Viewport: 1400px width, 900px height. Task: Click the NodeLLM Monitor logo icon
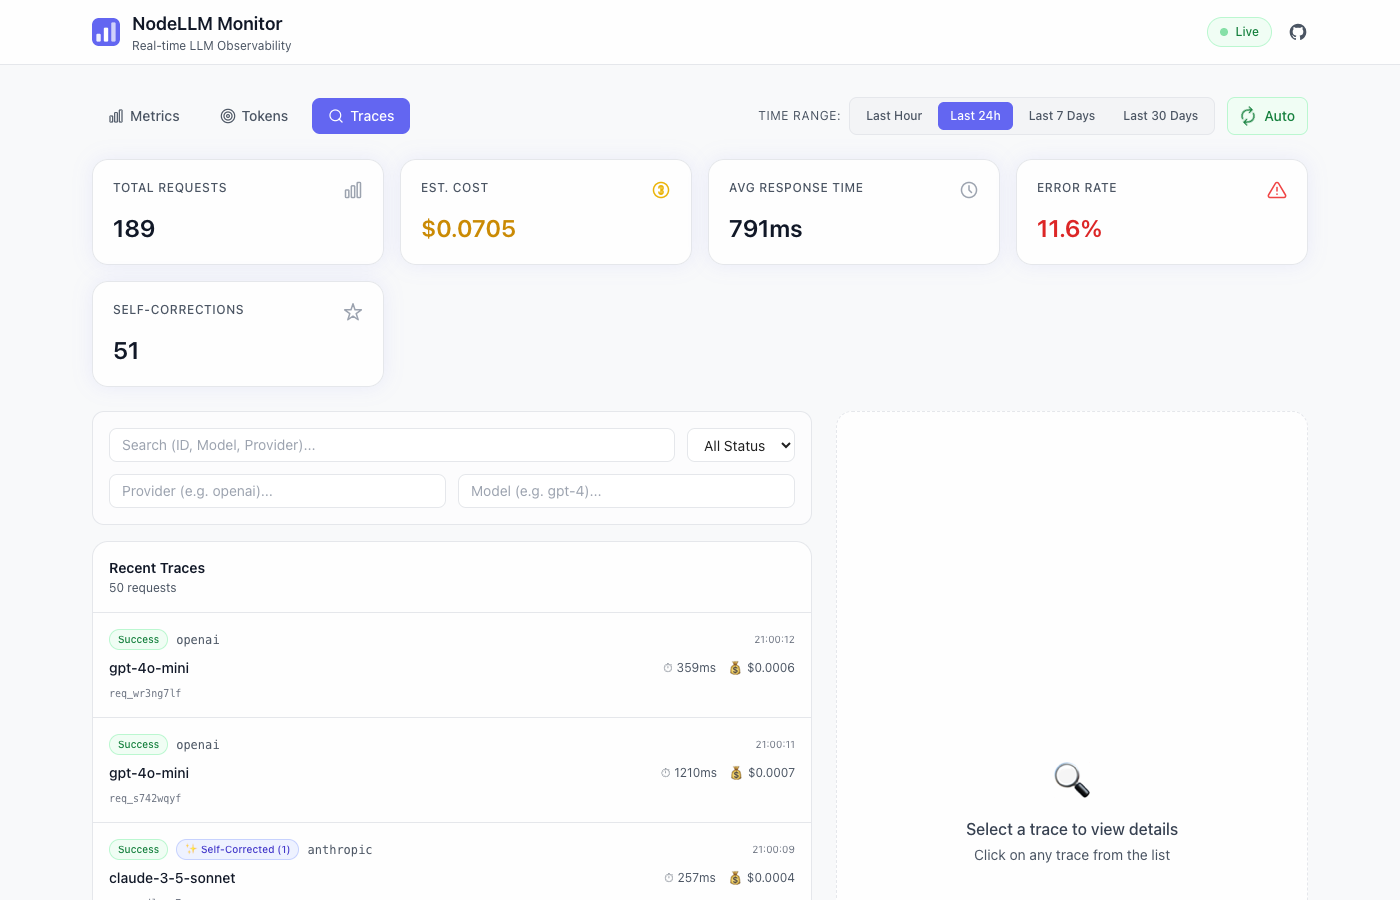(106, 32)
